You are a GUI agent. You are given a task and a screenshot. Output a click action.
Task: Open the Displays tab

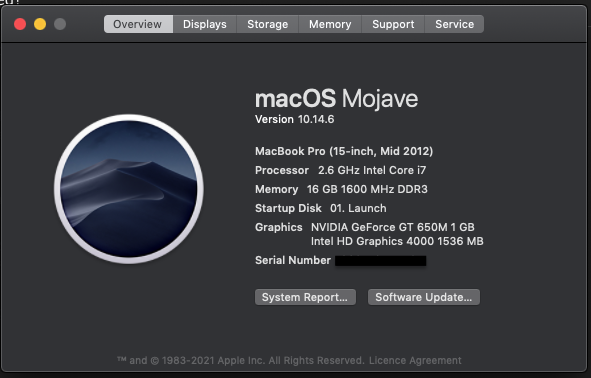205,24
